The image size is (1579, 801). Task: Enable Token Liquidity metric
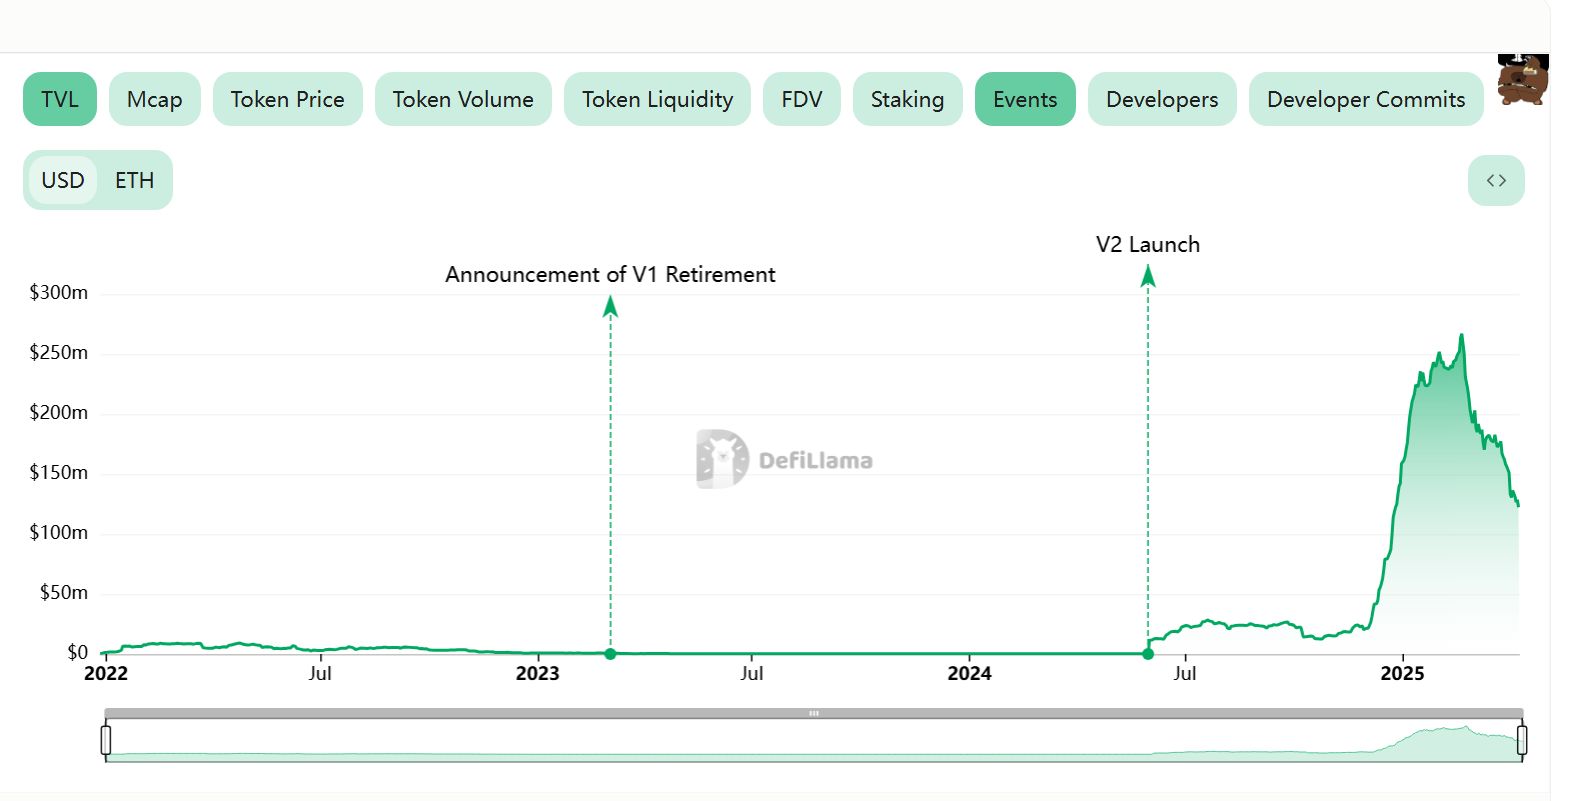click(657, 99)
